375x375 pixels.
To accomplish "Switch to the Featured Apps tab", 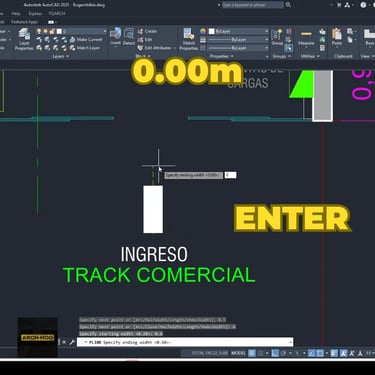I will [24, 22].
